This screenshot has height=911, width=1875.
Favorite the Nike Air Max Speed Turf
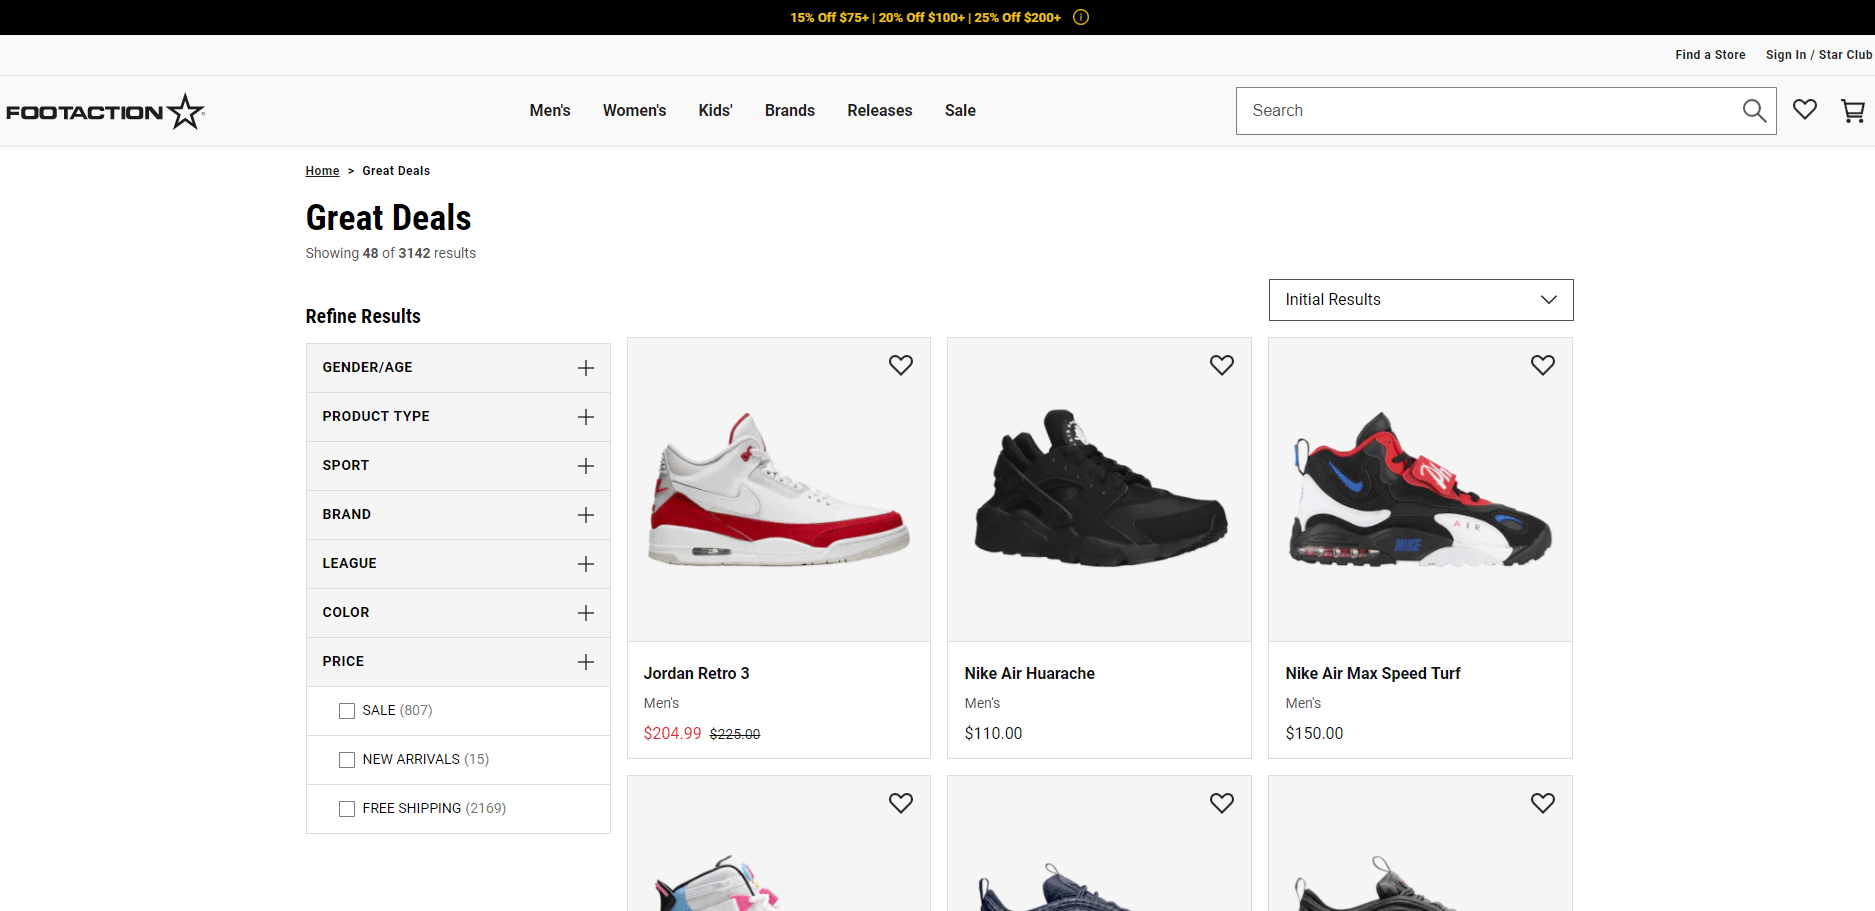tap(1543, 365)
